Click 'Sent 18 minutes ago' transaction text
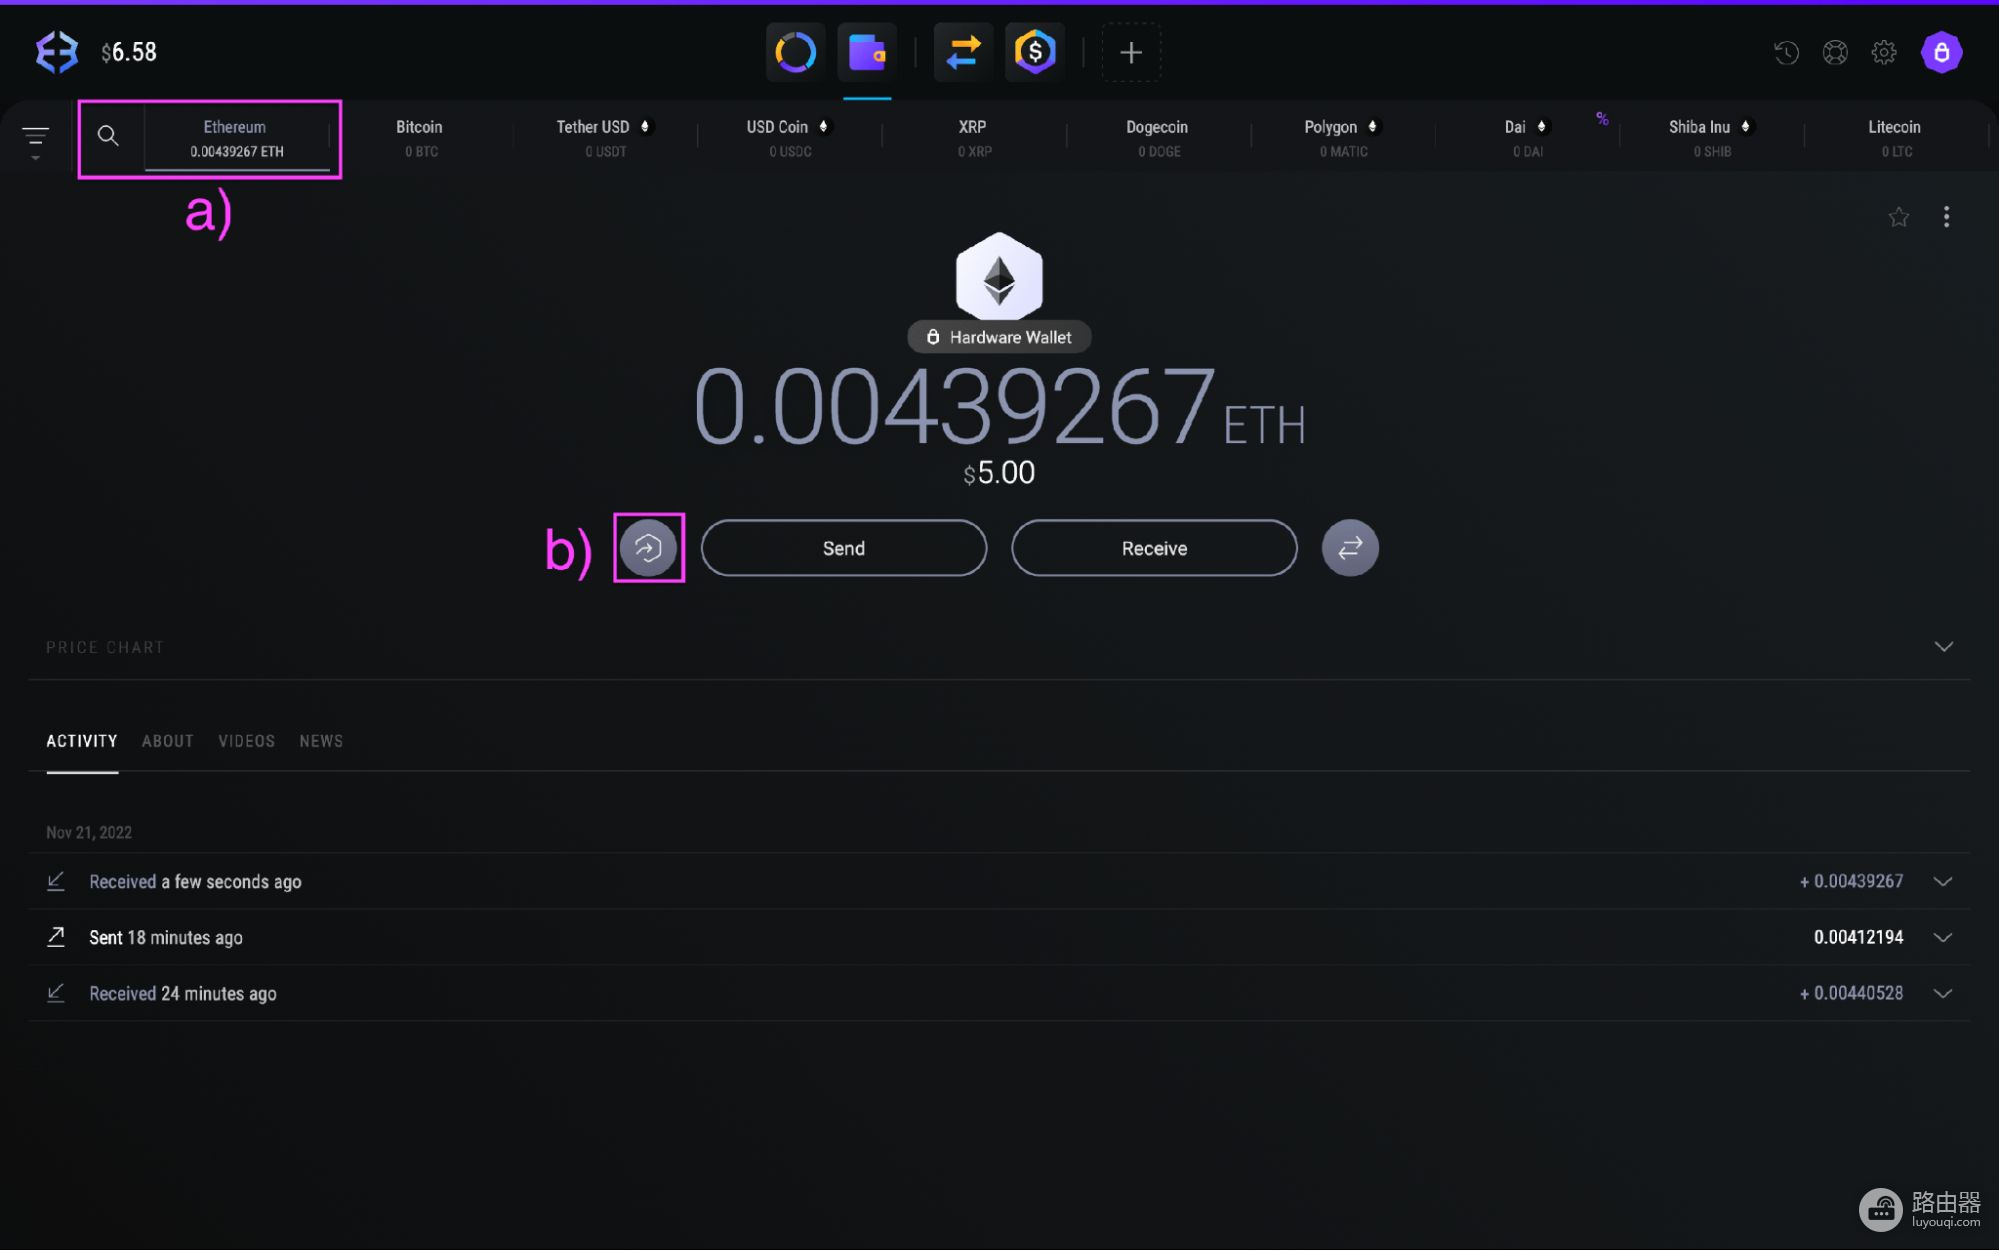 [x=166, y=937]
